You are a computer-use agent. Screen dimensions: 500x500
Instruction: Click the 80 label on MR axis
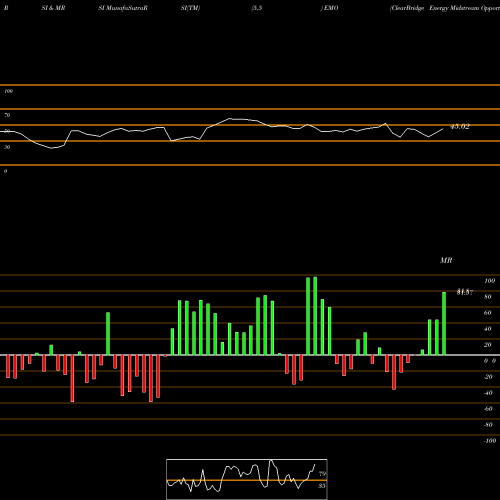click(x=488, y=297)
